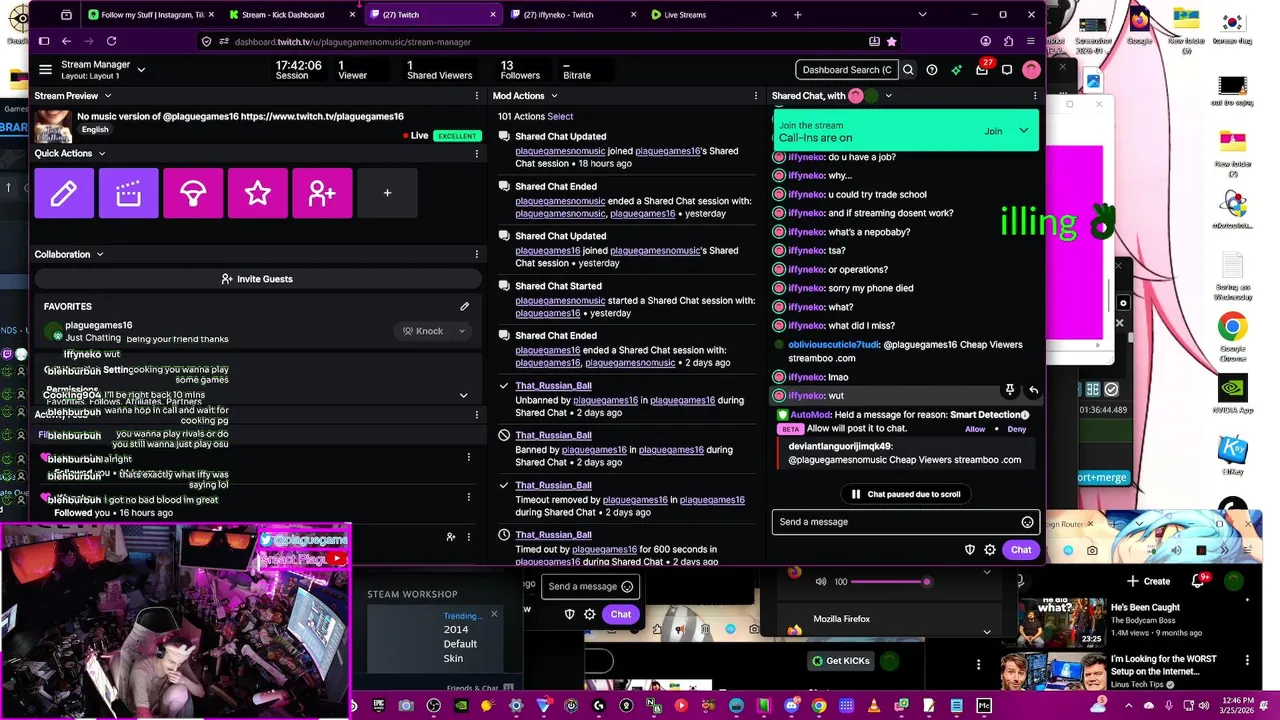Open Google Chrome desktop shortcut
Viewport: 1280px width, 720px height.
coord(1232,336)
